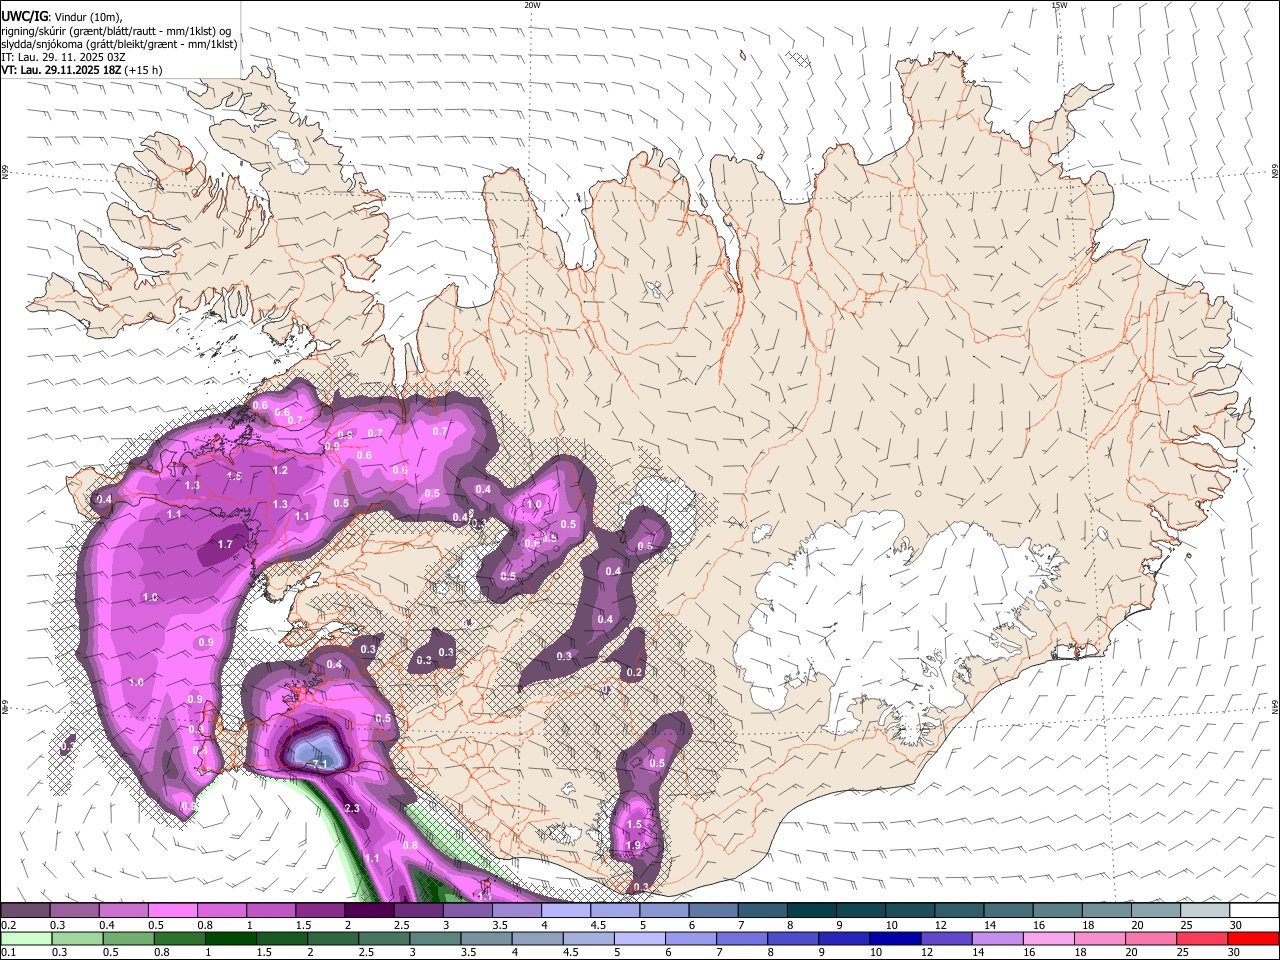The width and height of the screenshot is (1280, 960).
Task: Click the '12' label under the upper legend row
Action: [939, 925]
